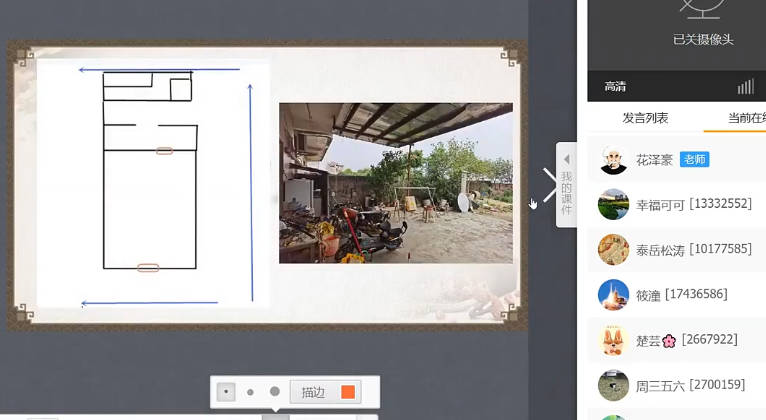The height and width of the screenshot is (420, 766).
Task: Check the signal strength bars icon
Action: (x=746, y=86)
